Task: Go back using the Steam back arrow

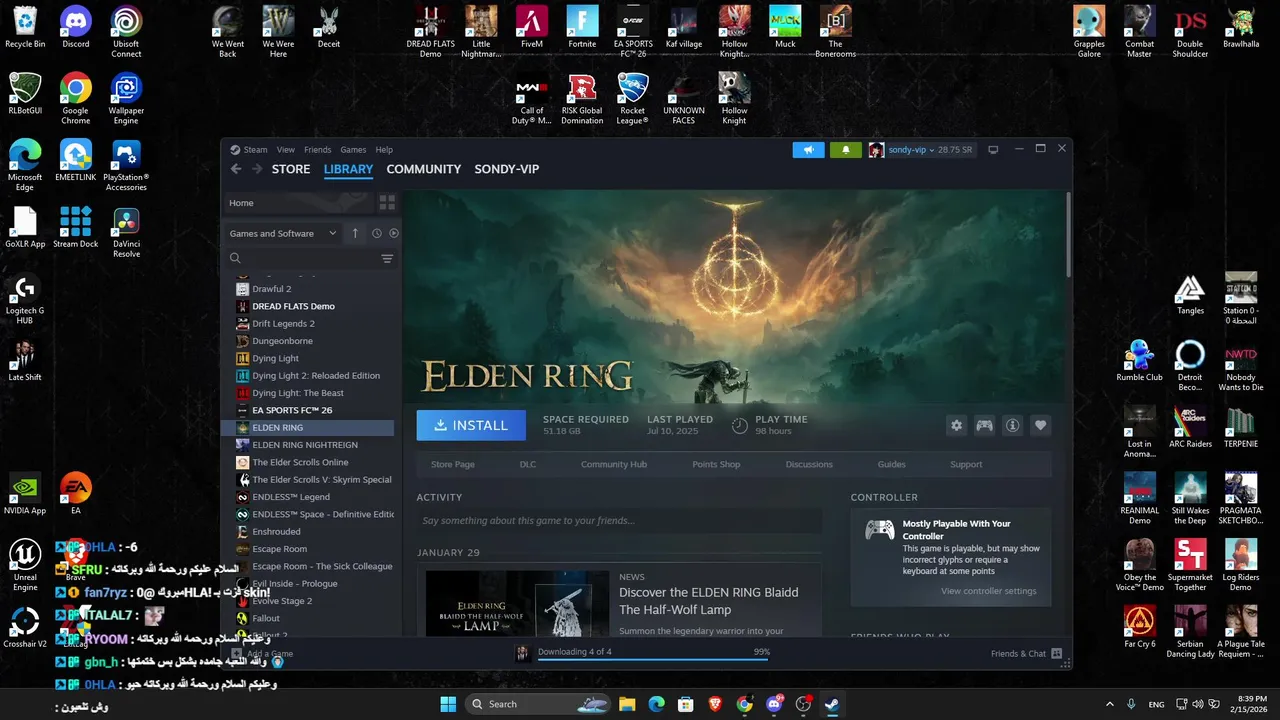Action: 236,169
